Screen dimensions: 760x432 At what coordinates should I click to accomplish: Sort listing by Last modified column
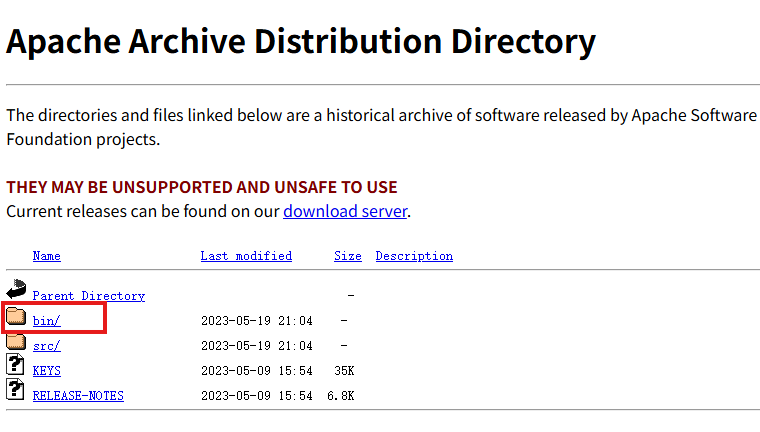click(x=246, y=256)
